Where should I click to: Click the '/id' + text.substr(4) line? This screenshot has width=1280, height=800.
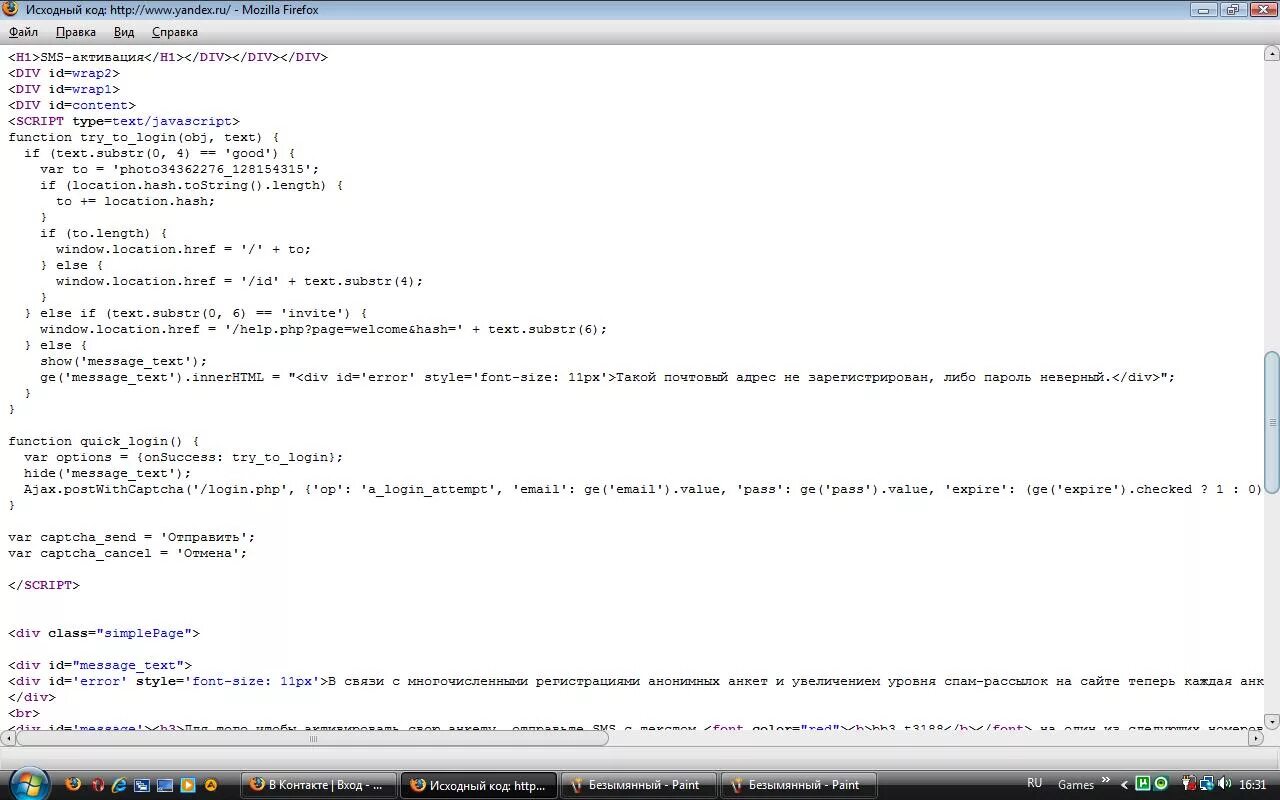240,281
